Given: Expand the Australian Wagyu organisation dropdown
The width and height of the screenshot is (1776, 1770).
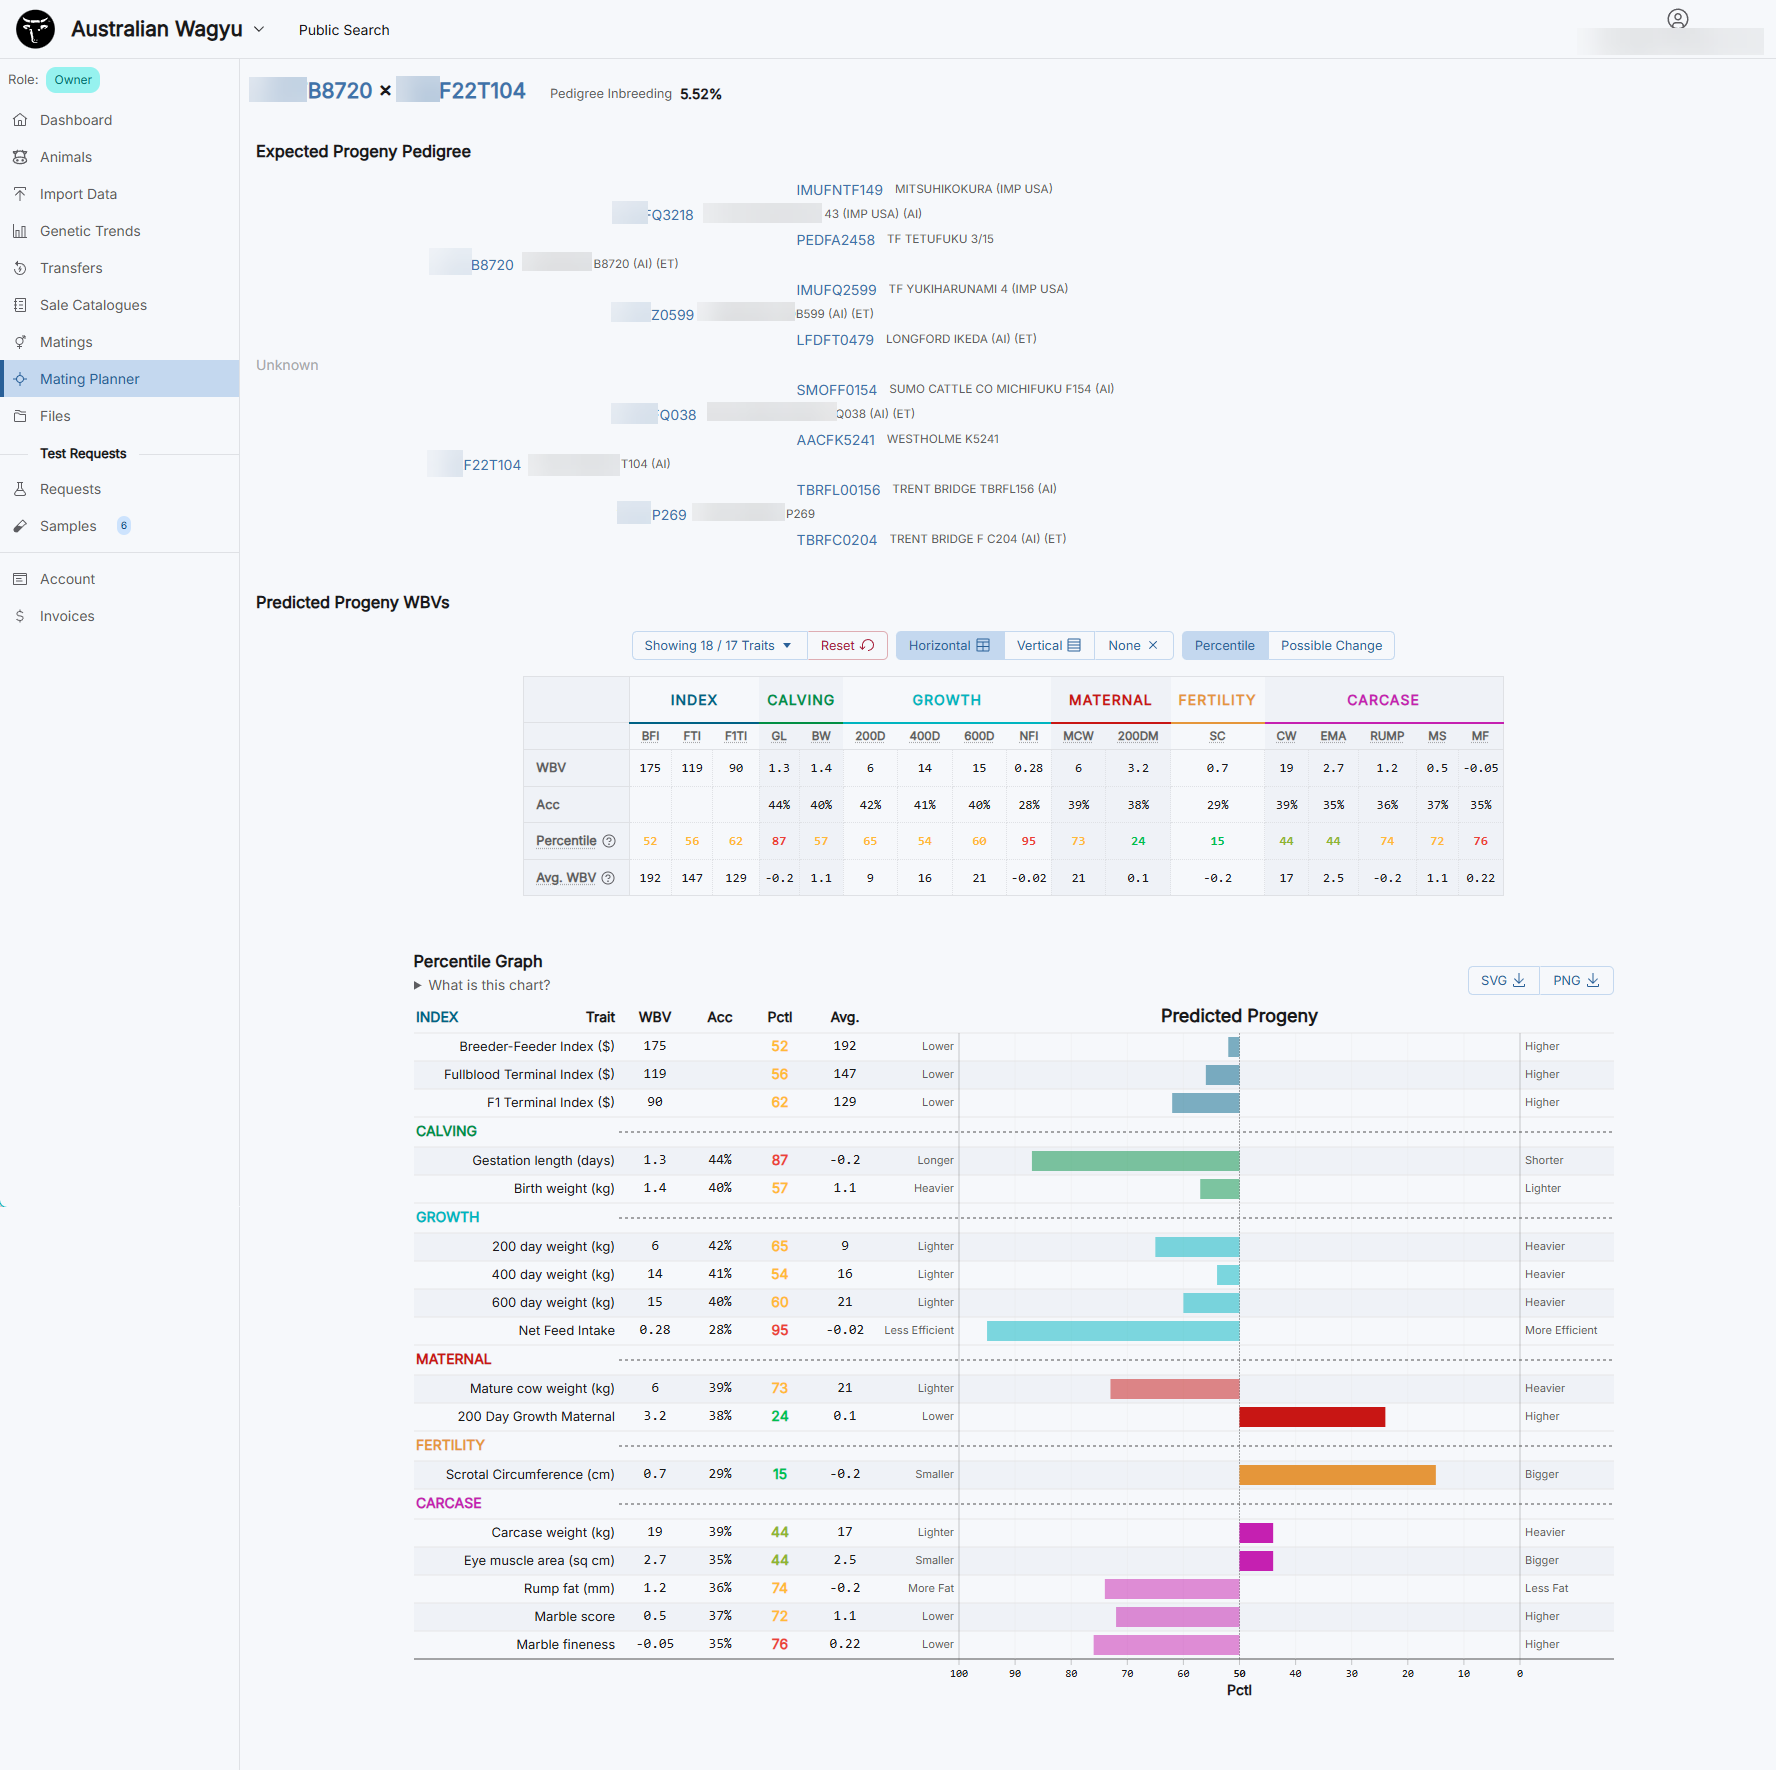Looking at the screenshot, I should (259, 30).
